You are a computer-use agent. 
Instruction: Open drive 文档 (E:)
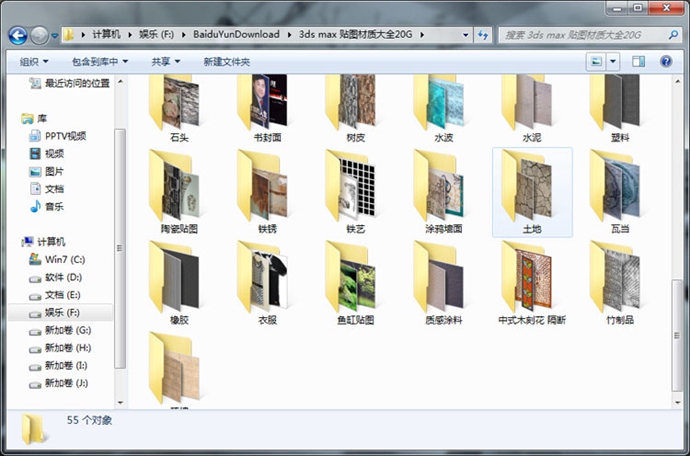55,295
